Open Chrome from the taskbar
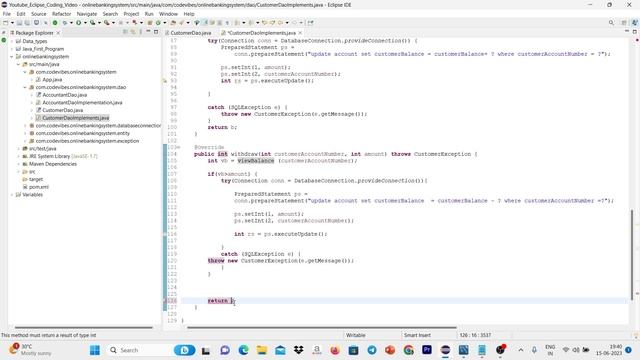The image size is (640, 360). click(x=408, y=350)
